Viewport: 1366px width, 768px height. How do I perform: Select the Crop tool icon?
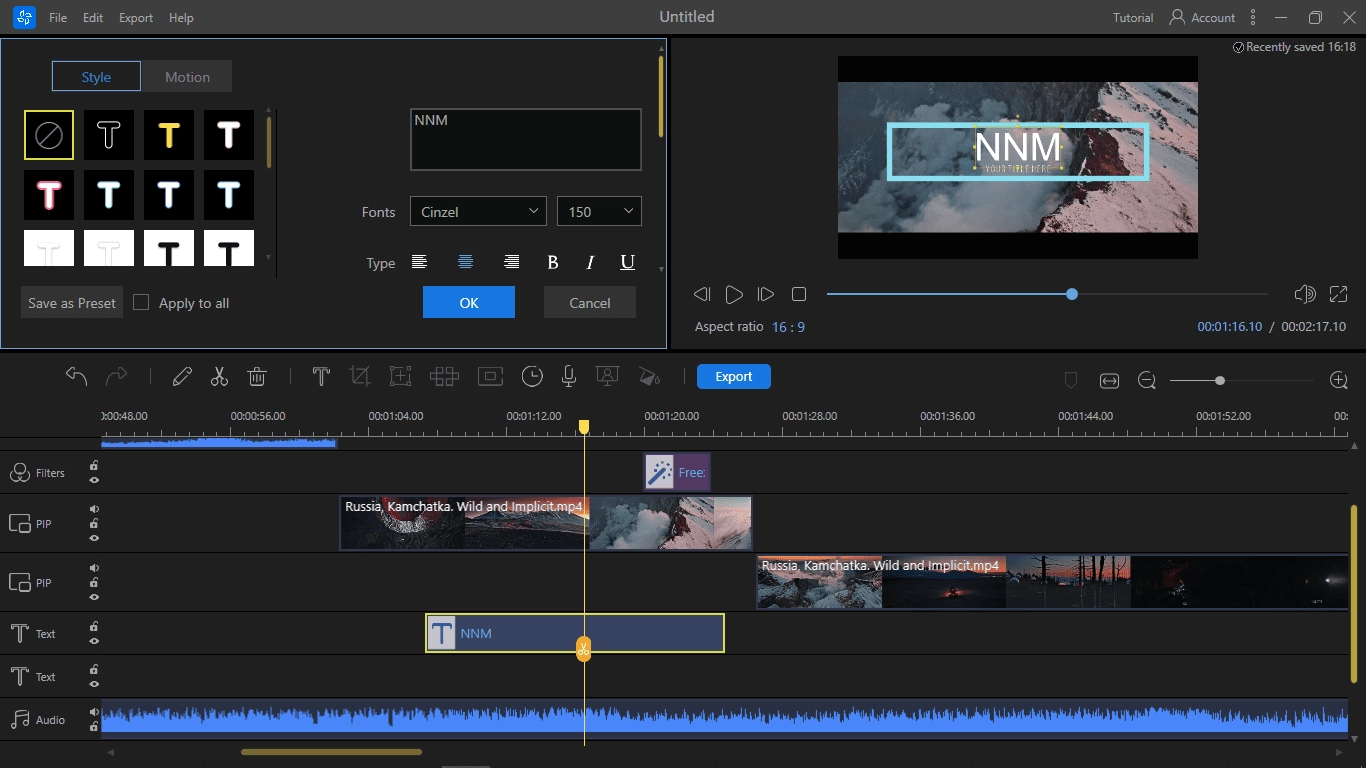[360, 376]
